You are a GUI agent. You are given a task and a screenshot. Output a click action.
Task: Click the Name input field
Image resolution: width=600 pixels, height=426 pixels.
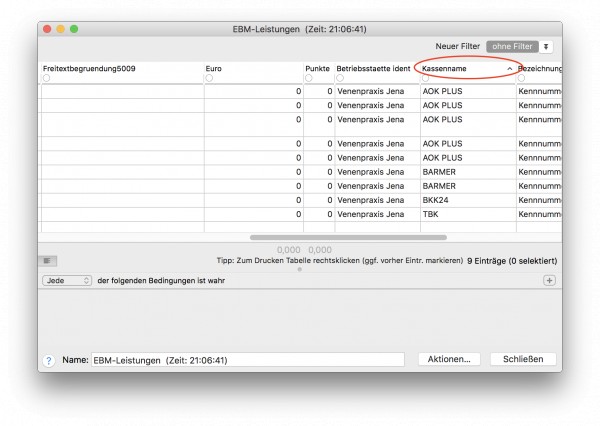pyautogui.click(x=248, y=360)
